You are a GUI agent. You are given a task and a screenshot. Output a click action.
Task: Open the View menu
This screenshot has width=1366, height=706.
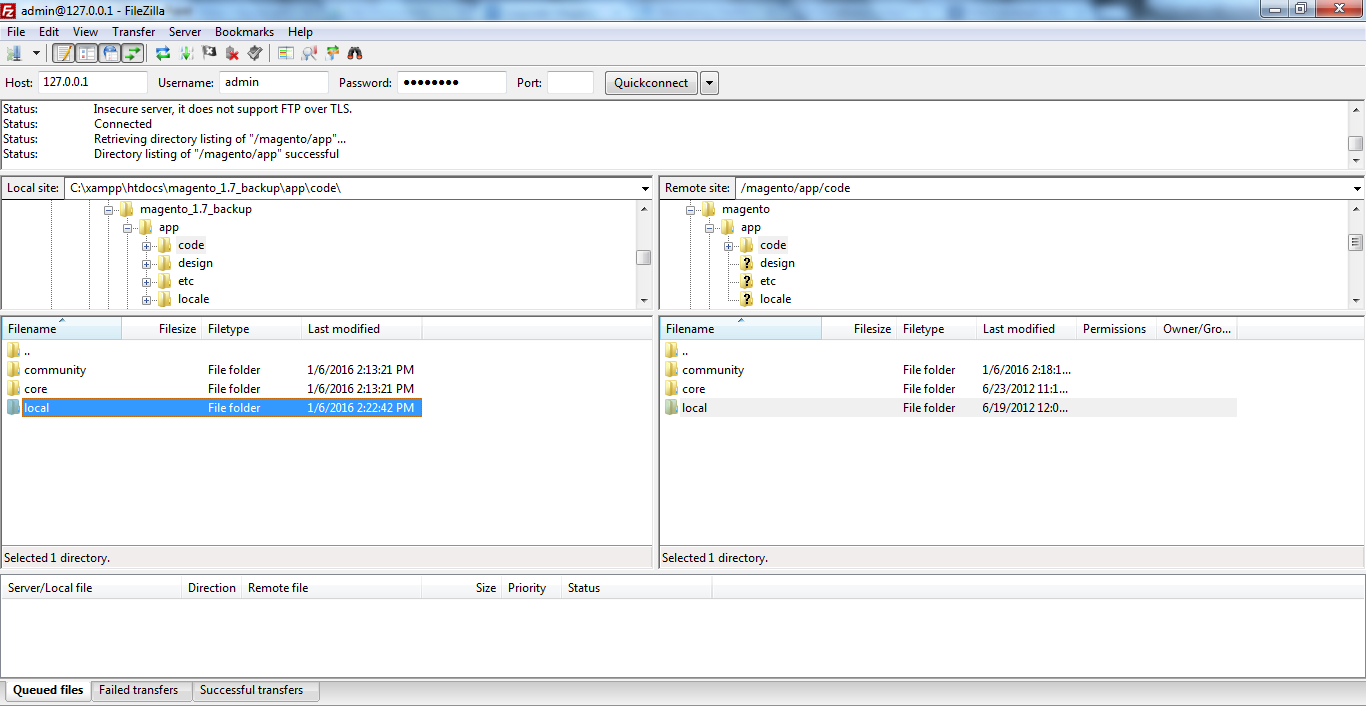click(86, 32)
